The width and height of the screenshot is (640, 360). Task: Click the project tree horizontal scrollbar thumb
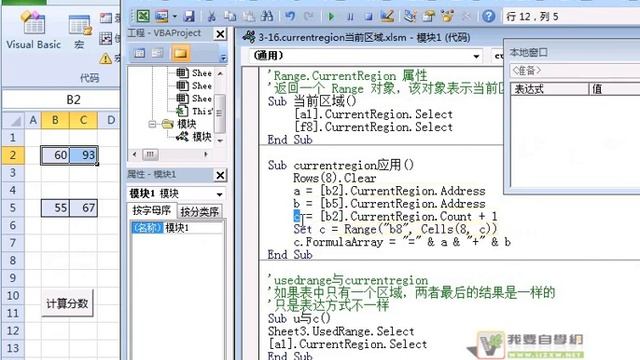(x=150, y=154)
